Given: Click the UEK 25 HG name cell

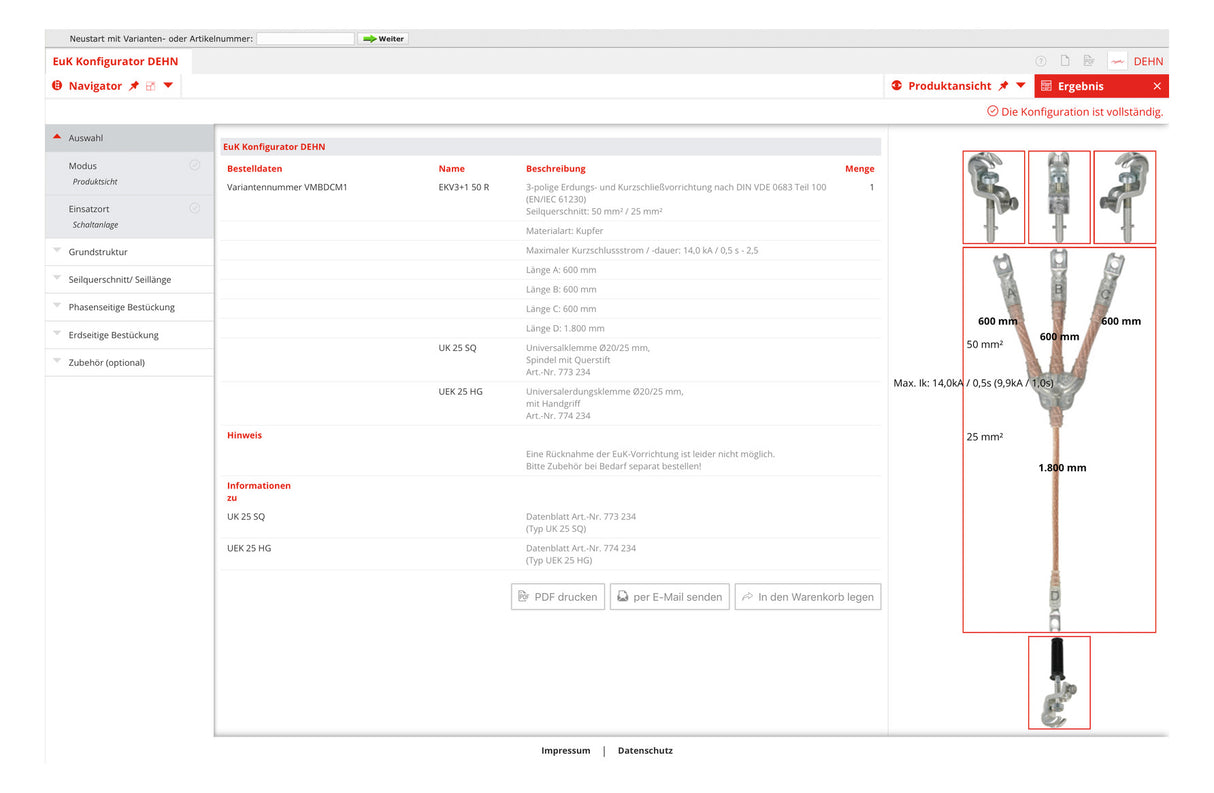Looking at the screenshot, I should 460,391.
